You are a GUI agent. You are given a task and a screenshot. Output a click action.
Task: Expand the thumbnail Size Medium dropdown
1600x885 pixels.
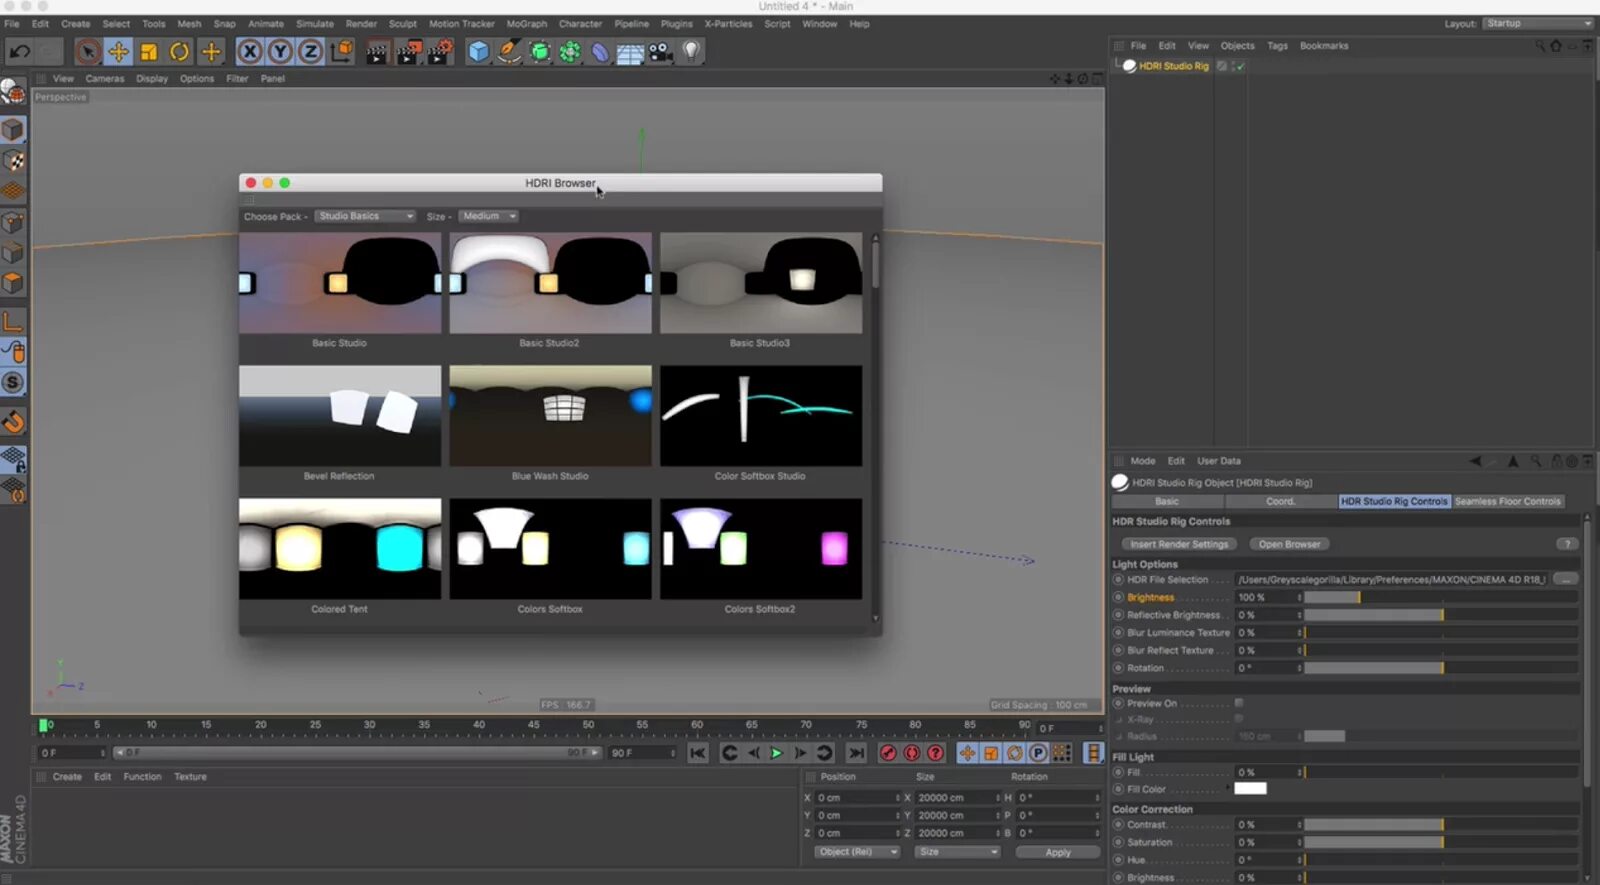pyautogui.click(x=488, y=216)
